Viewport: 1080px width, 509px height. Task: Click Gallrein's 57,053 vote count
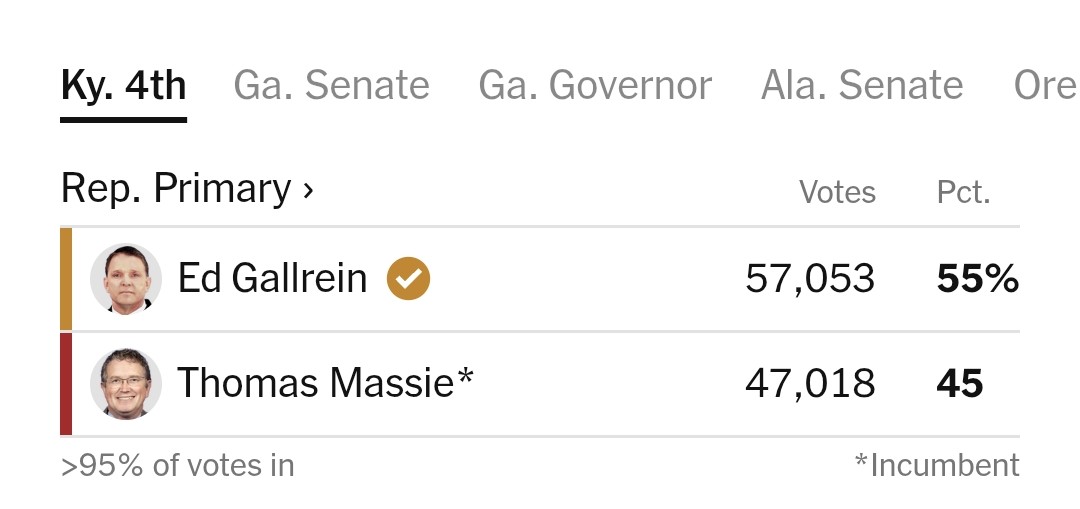(x=810, y=279)
